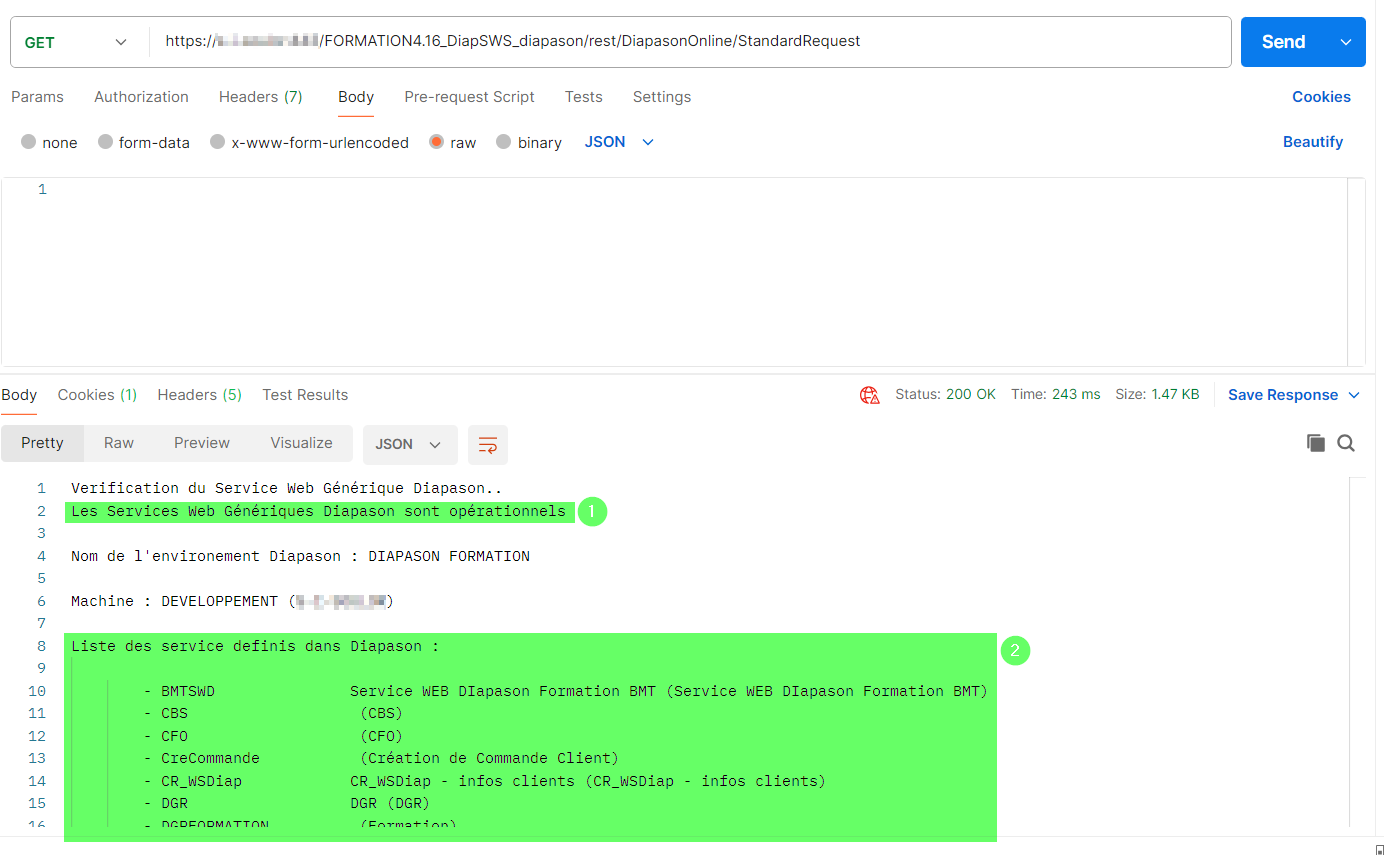1384x855 pixels.
Task: Select the none body type radio
Action: tap(29, 142)
